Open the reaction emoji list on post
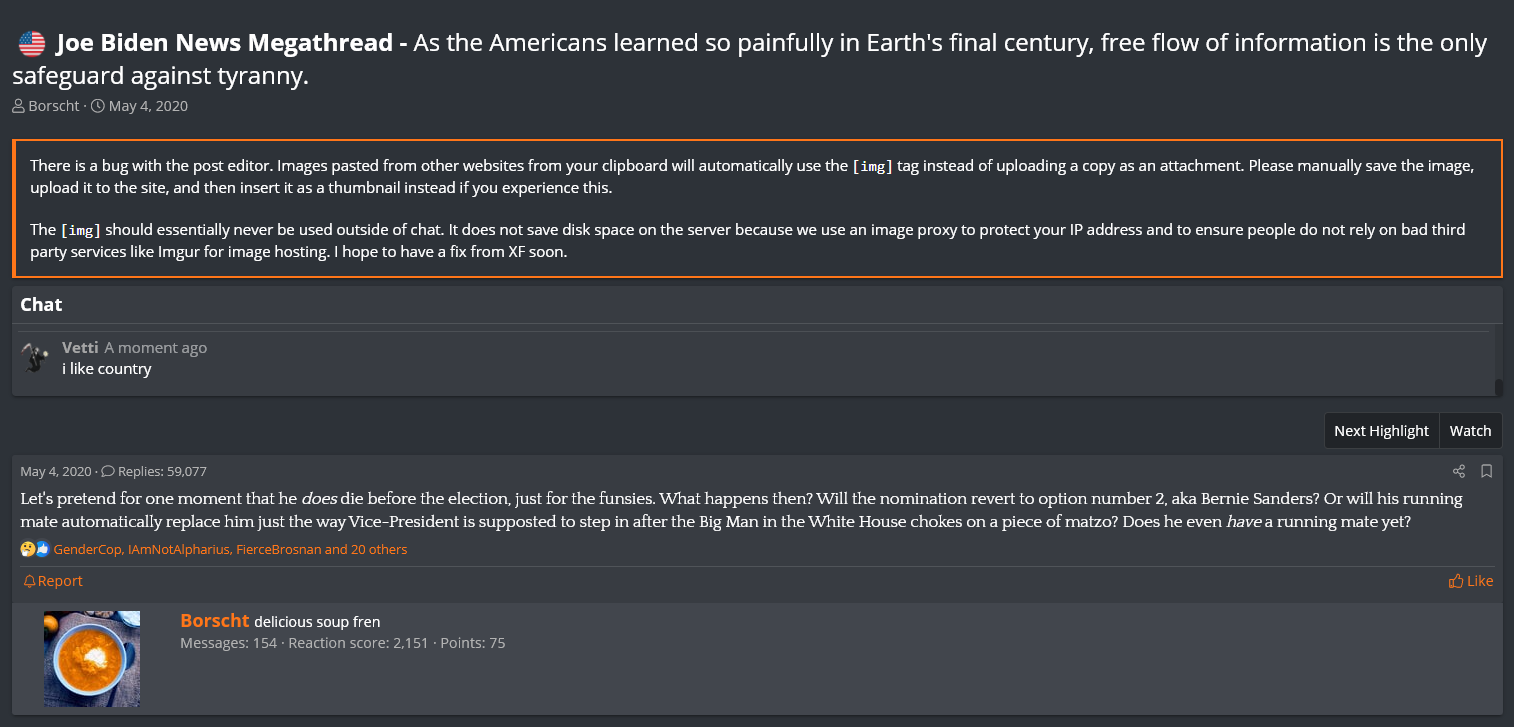Image resolution: width=1514 pixels, height=727 pixels. pos(35,549)
